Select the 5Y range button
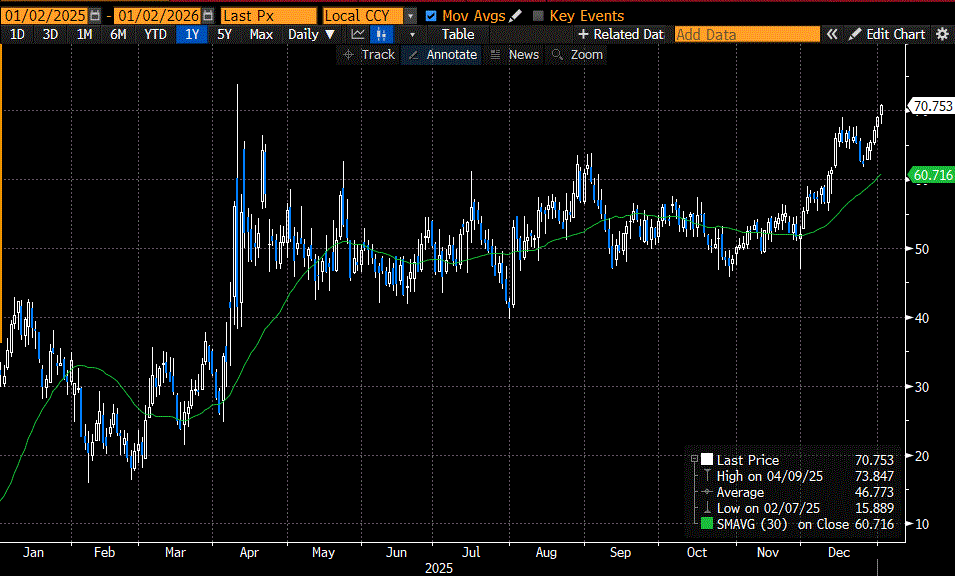Screen dimensions: 955x576 click(x=224, y=34)
